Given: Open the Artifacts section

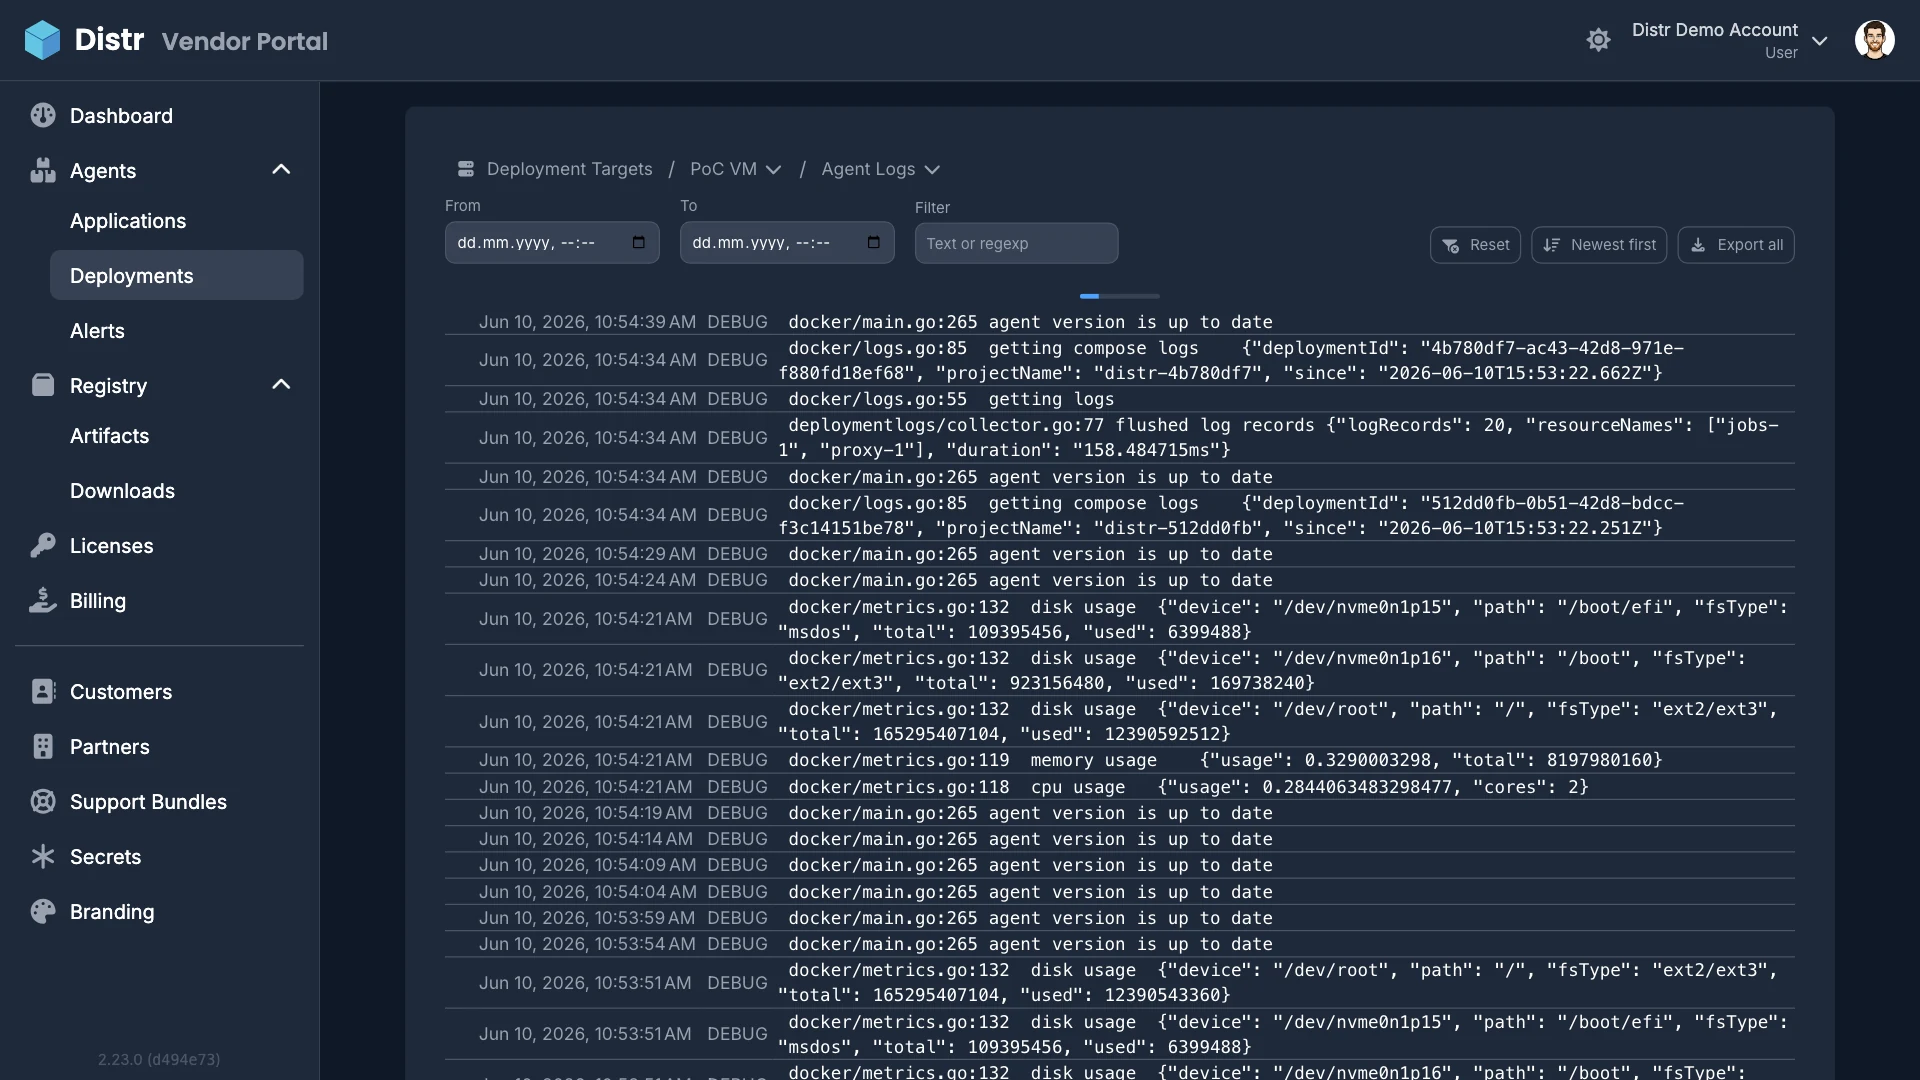Looking at the screenshot, I should [x=109, y=436].
